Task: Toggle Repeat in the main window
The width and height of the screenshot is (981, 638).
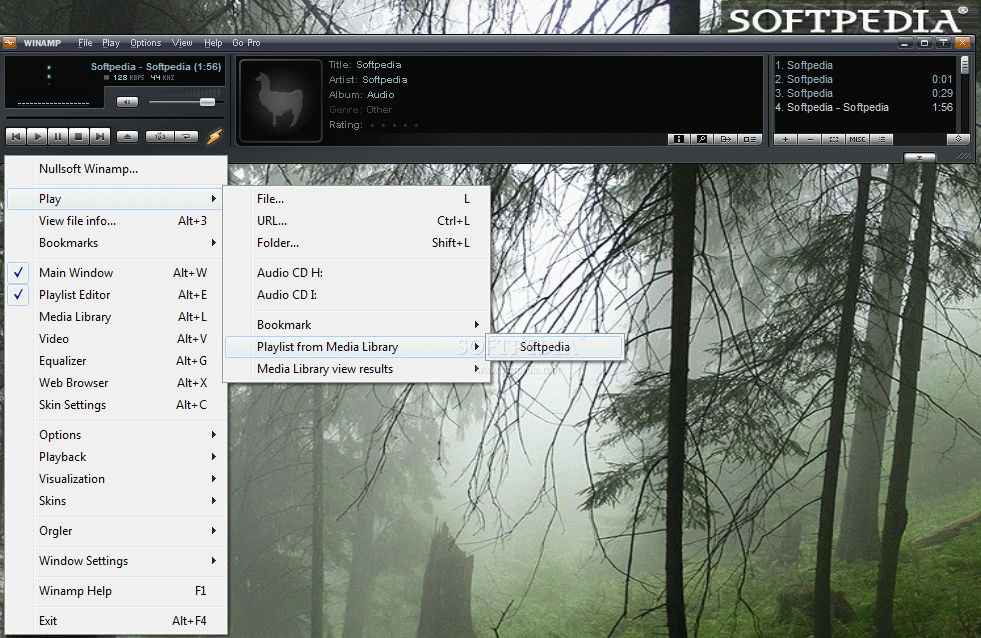Action: [186, 136]
